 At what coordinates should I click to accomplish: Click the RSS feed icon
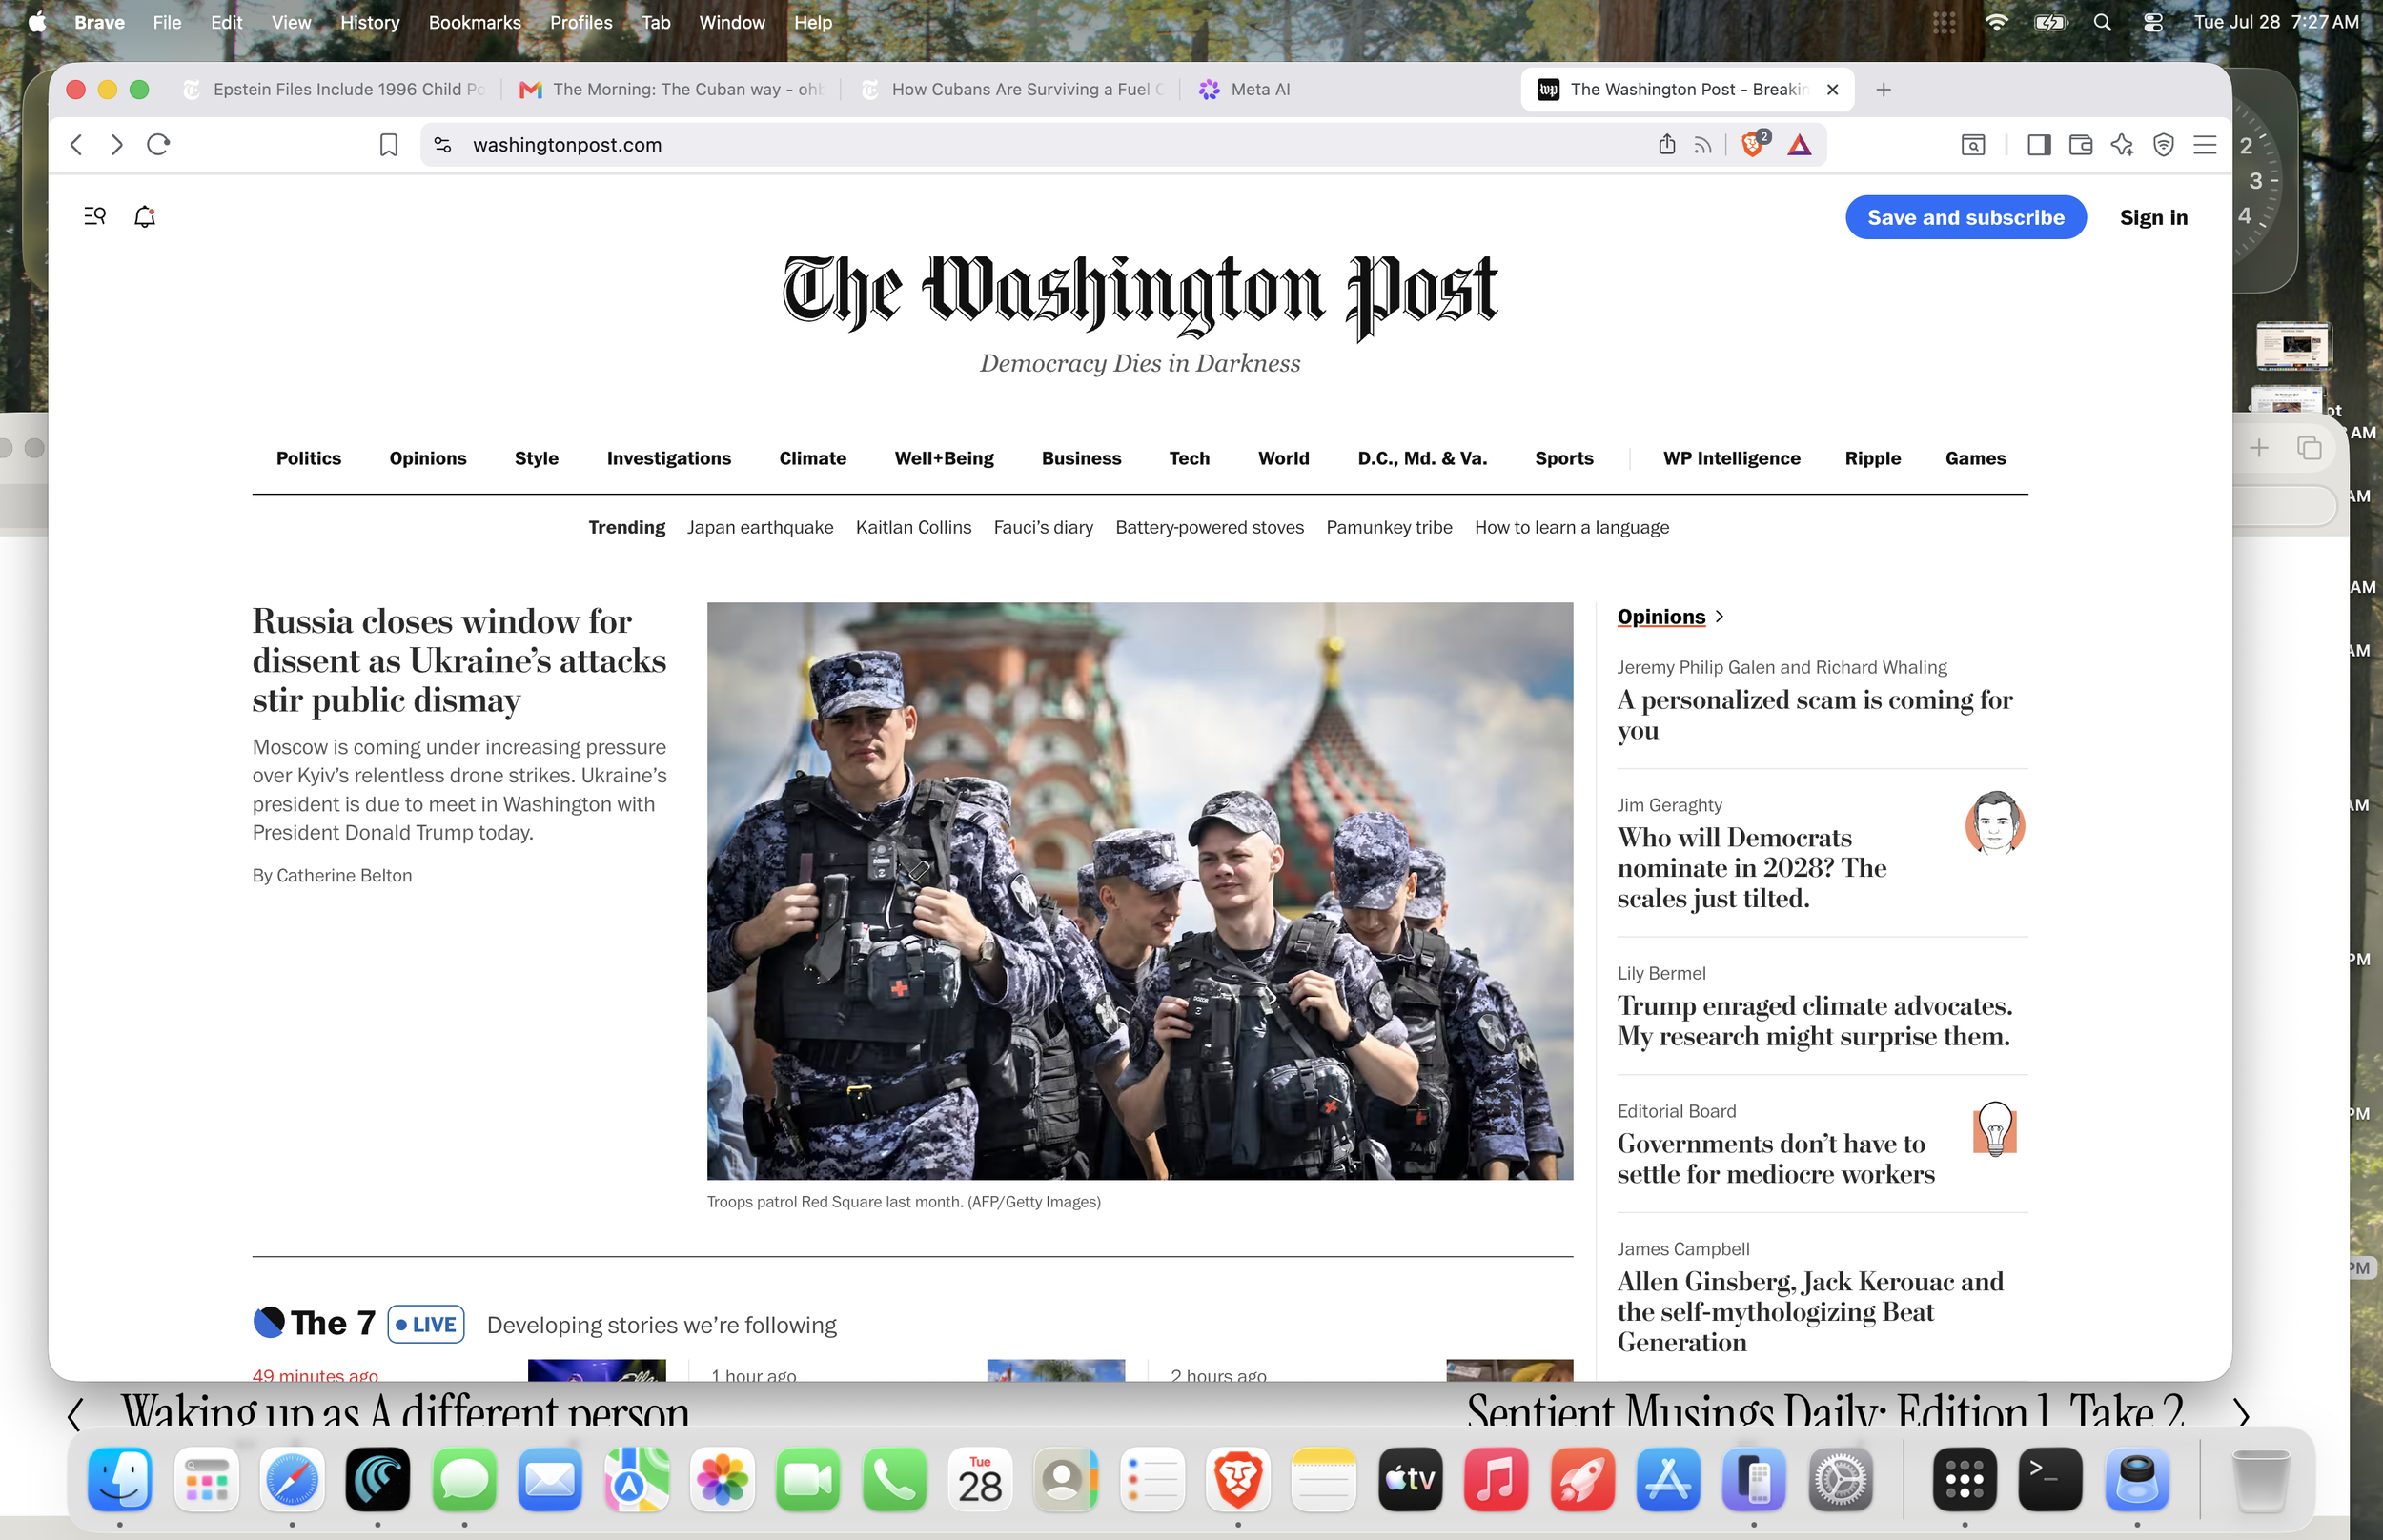(1703, 146)
